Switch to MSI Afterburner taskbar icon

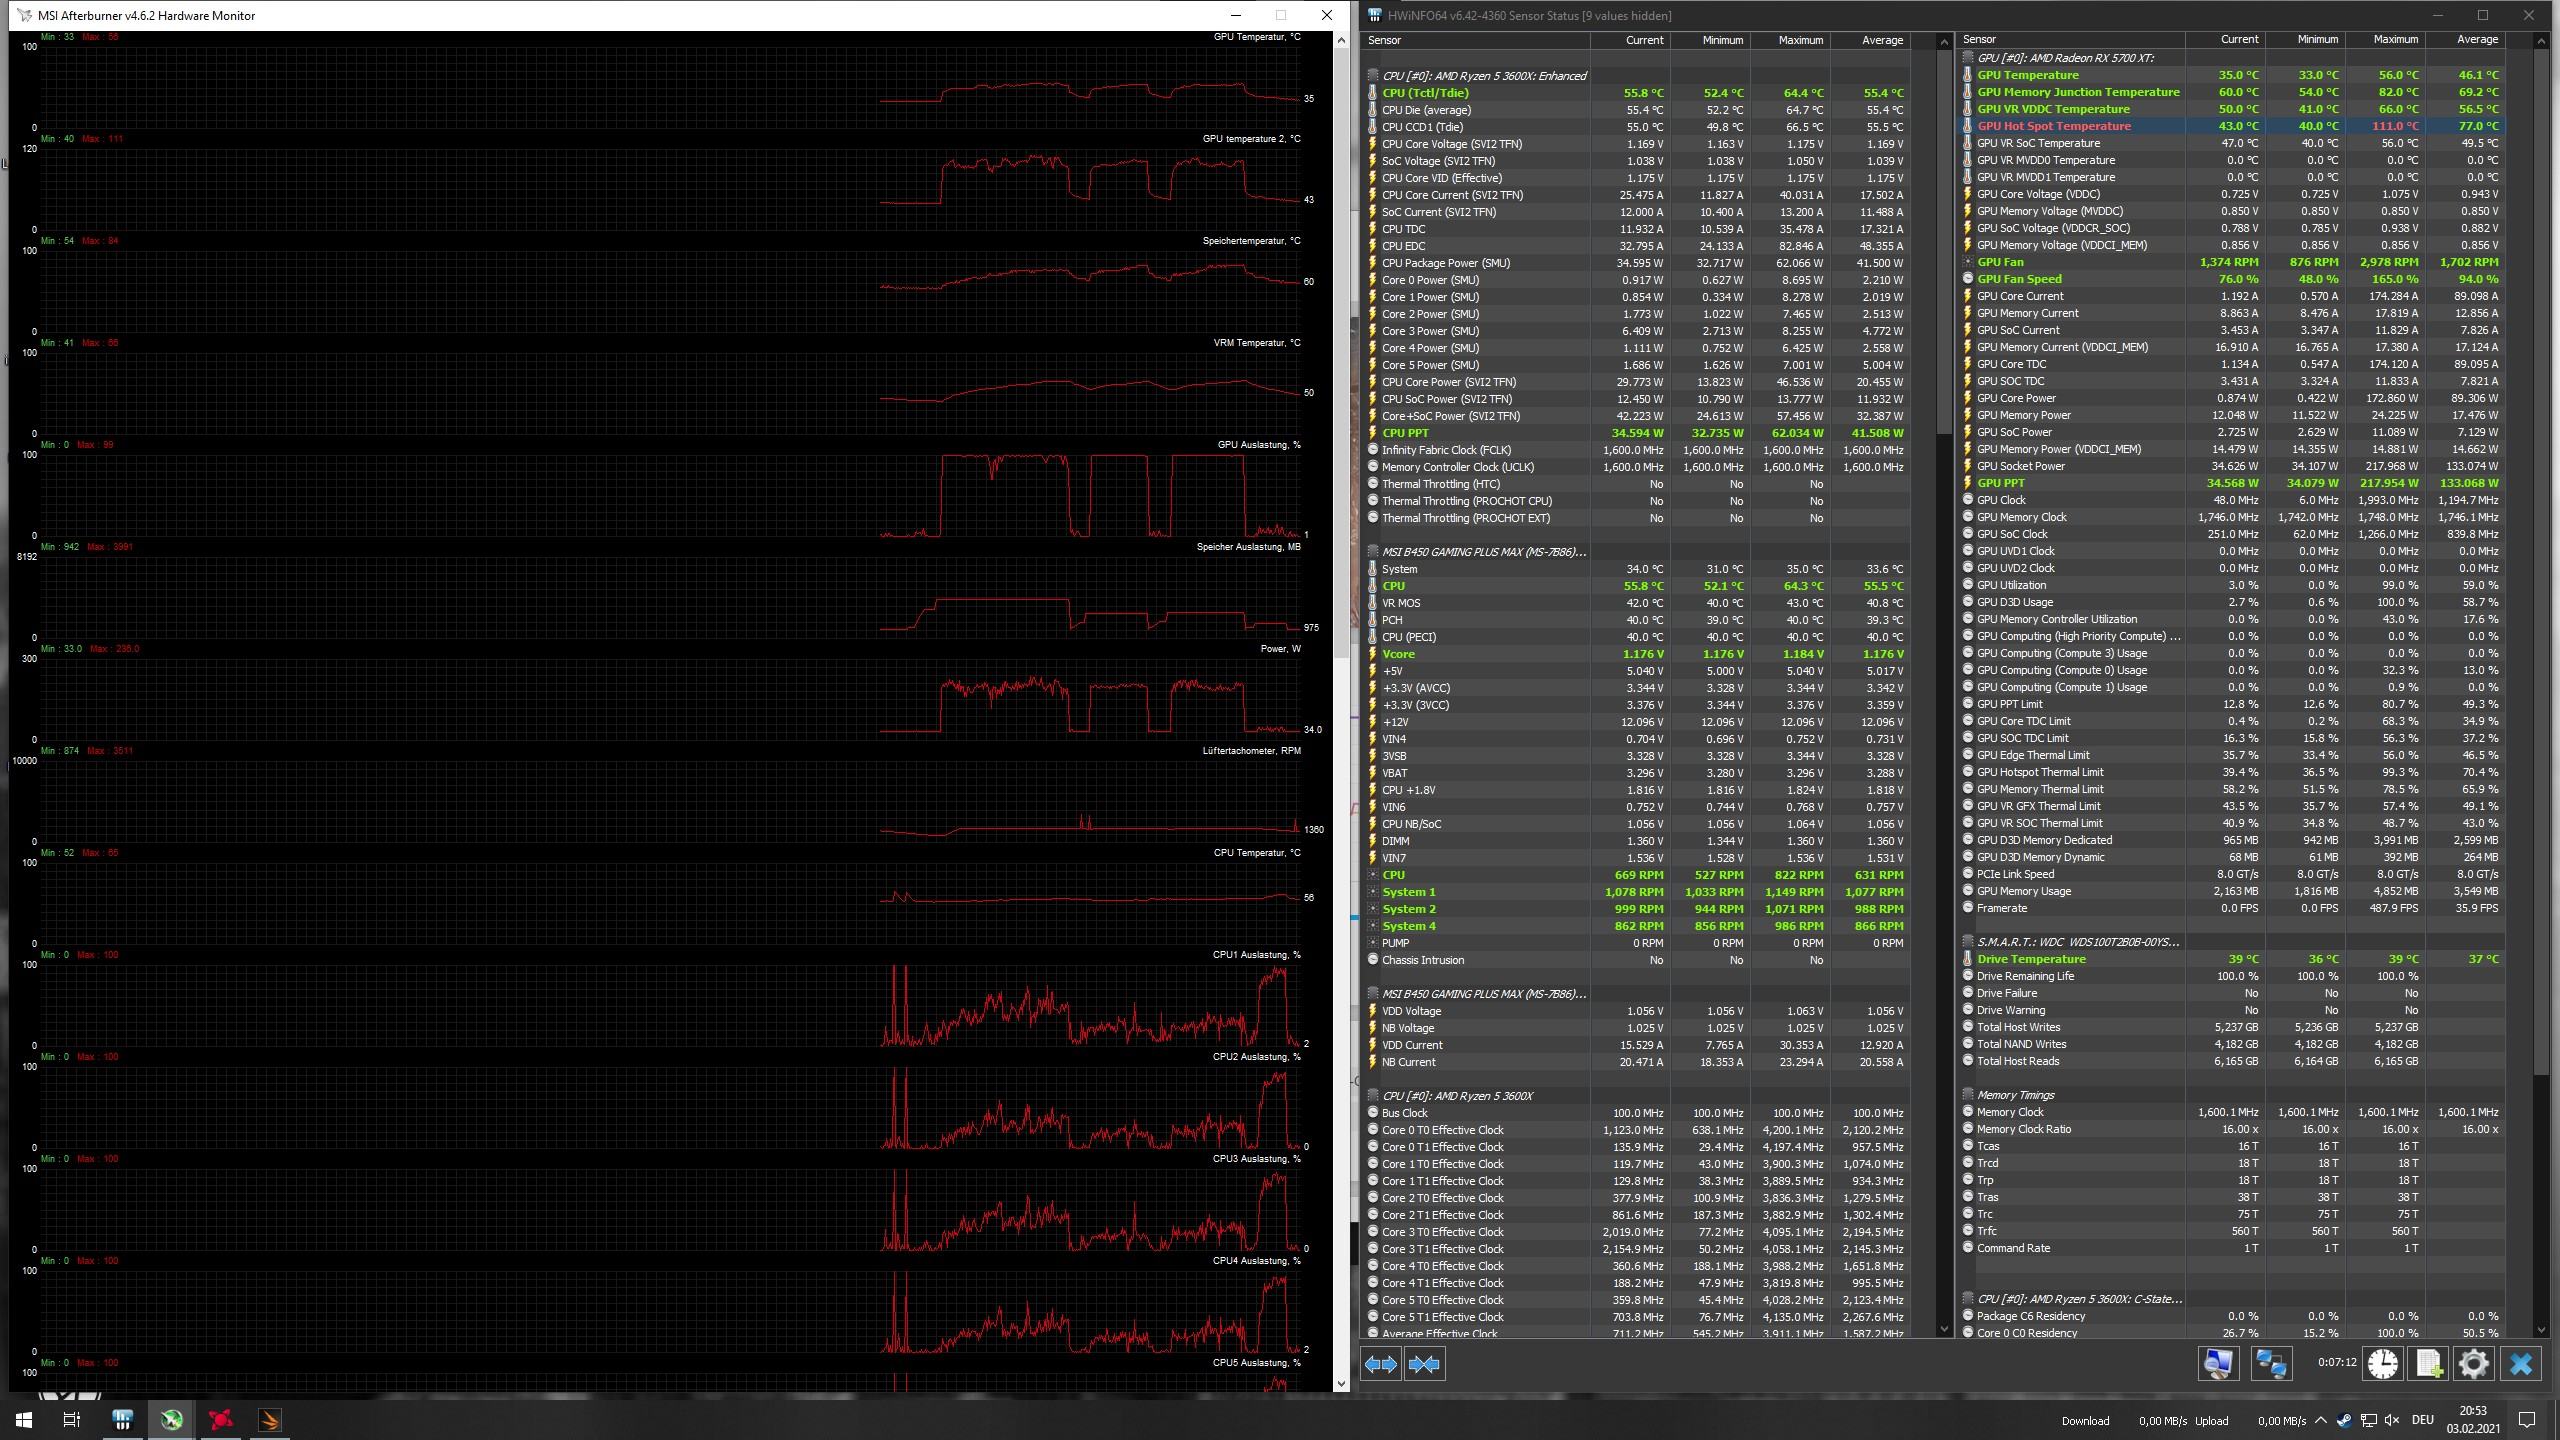pos(171,1420)
